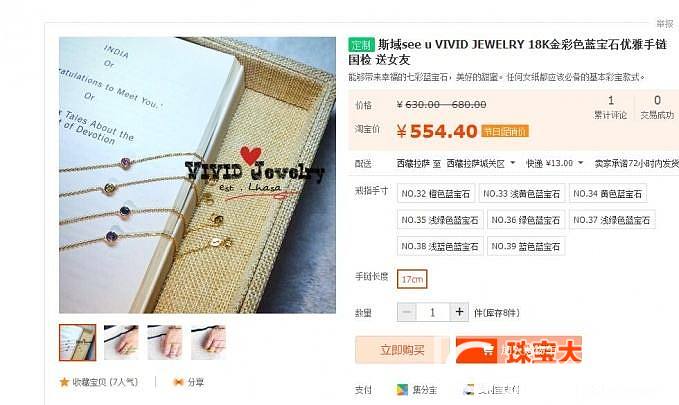Increase quantity with the plus button
This screenshot has width=679, height=405.
click(459, 312)
